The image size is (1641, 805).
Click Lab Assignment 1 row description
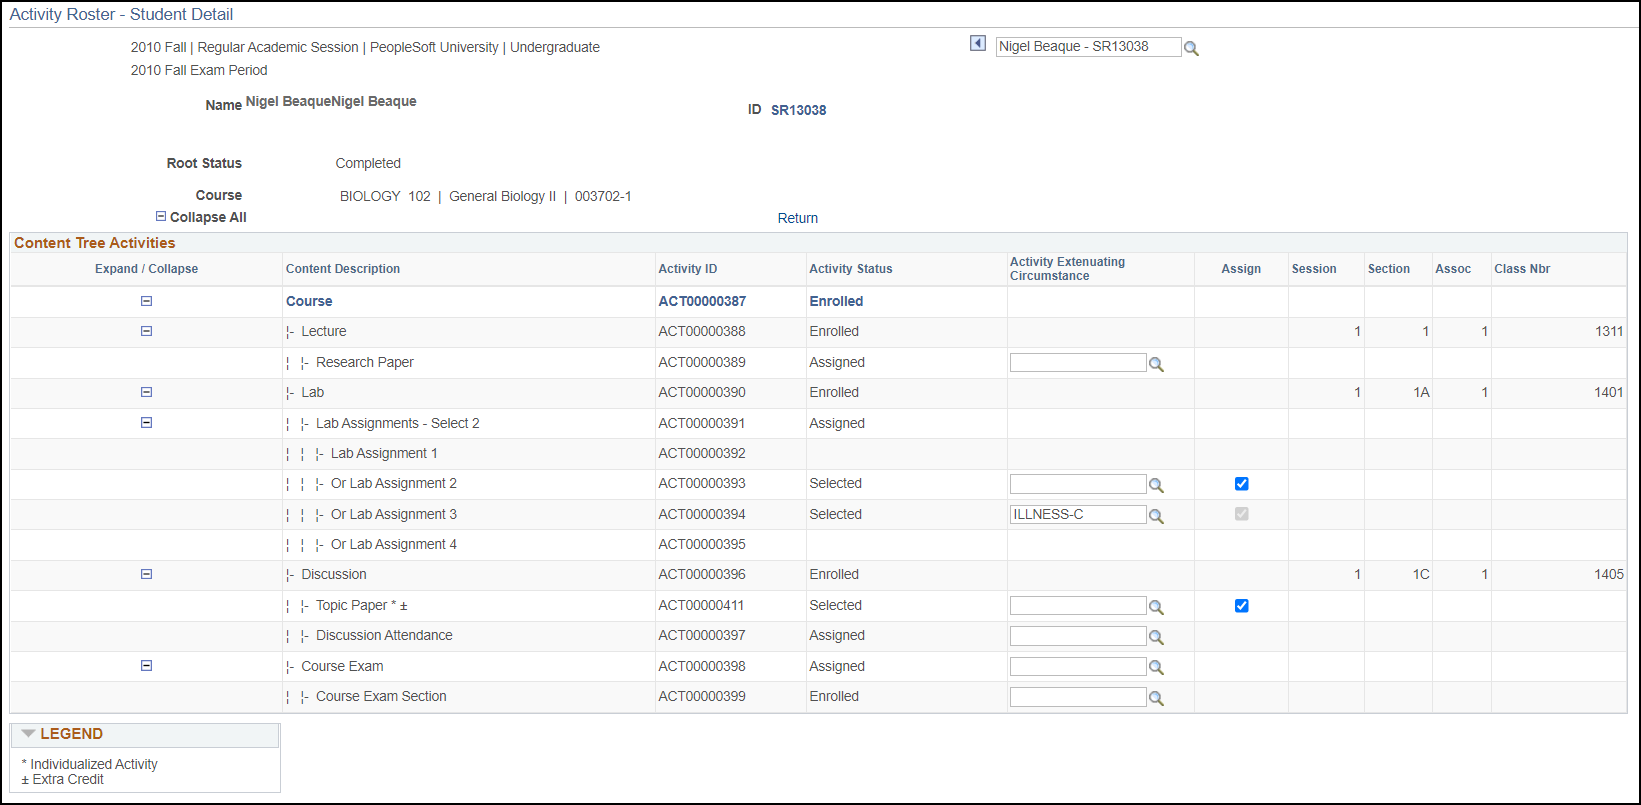[384, 453]
